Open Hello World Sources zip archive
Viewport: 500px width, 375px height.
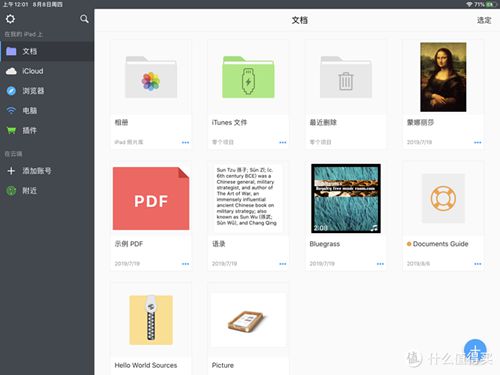pyautogui.click(x=151, y=320)
